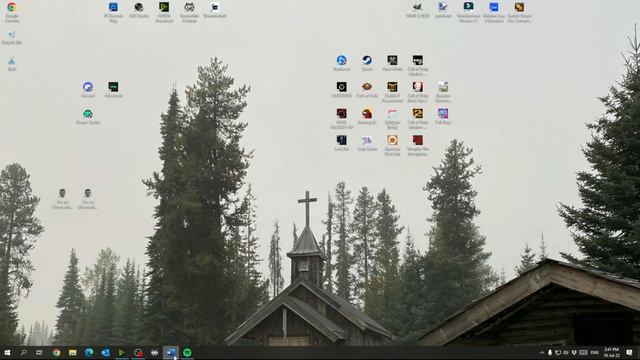Select the Among Us desktop icon
This screenshot has width=640, height=360.
(367, 116)
